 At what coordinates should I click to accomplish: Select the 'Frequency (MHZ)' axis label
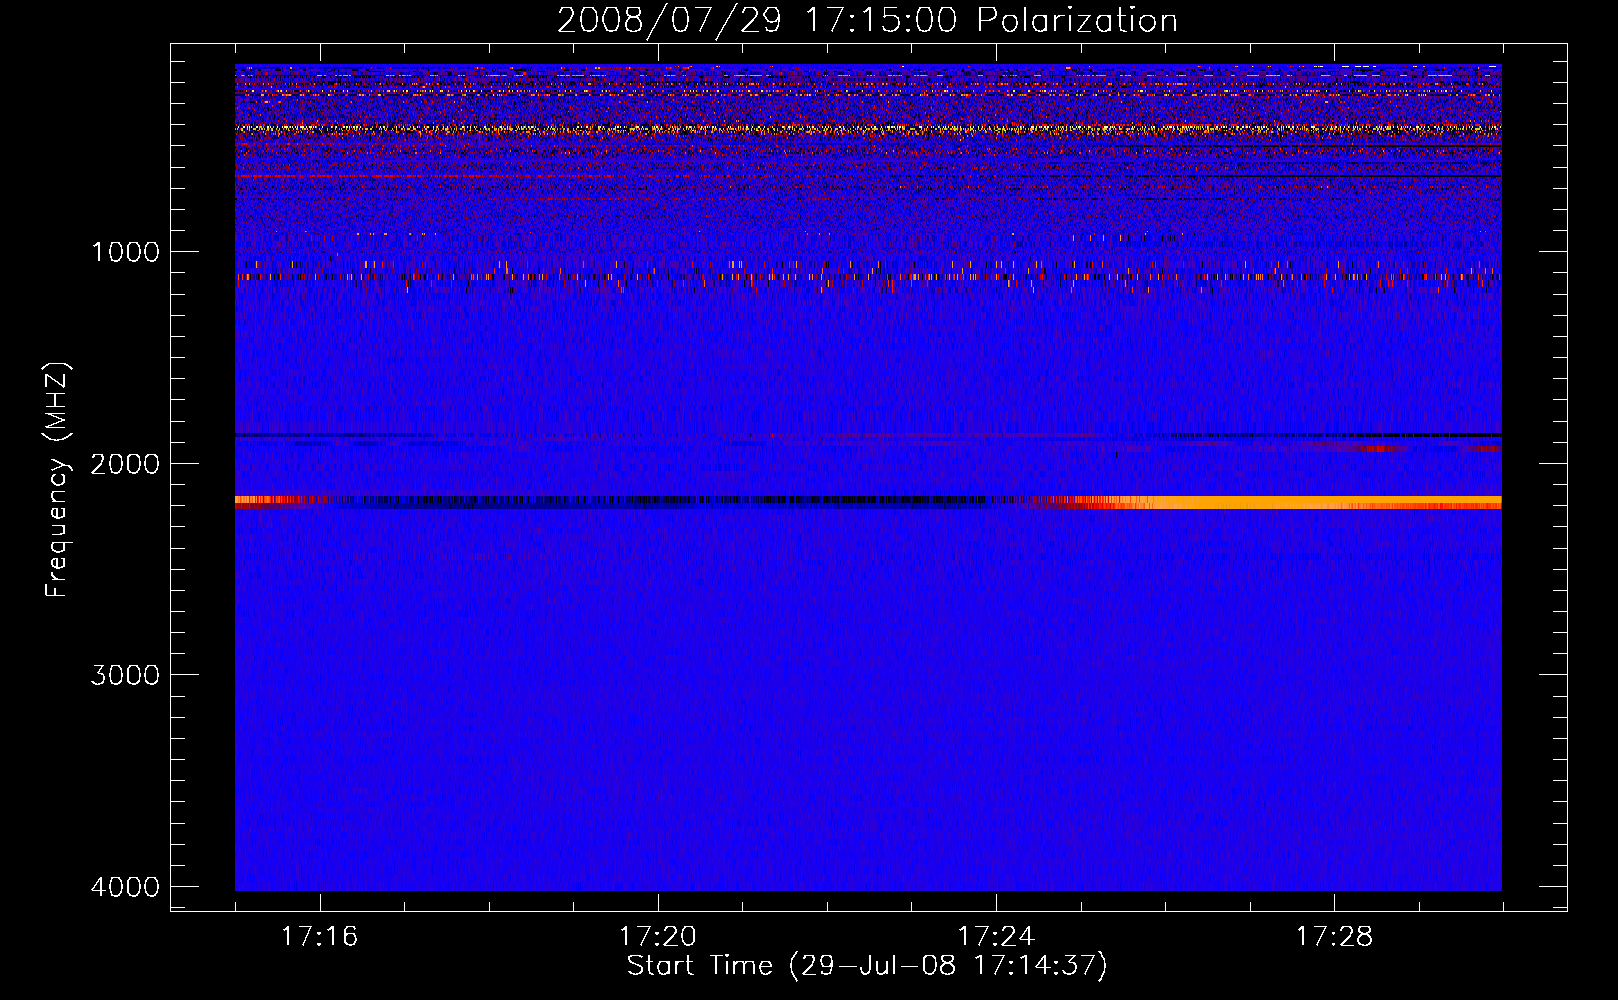pyautogui.click(x=57, y=480)
